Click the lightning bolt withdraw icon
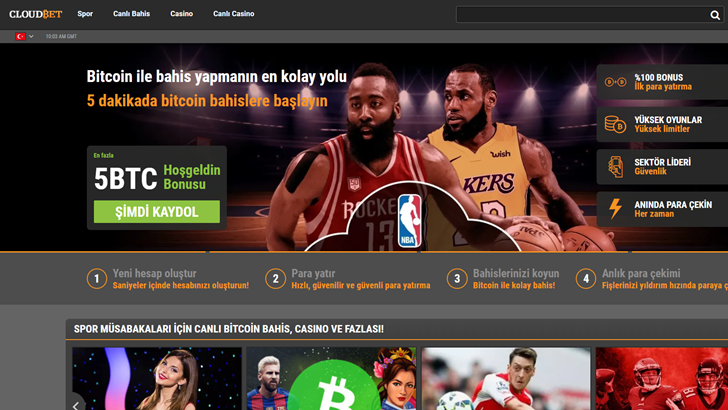 coord(616,209)
